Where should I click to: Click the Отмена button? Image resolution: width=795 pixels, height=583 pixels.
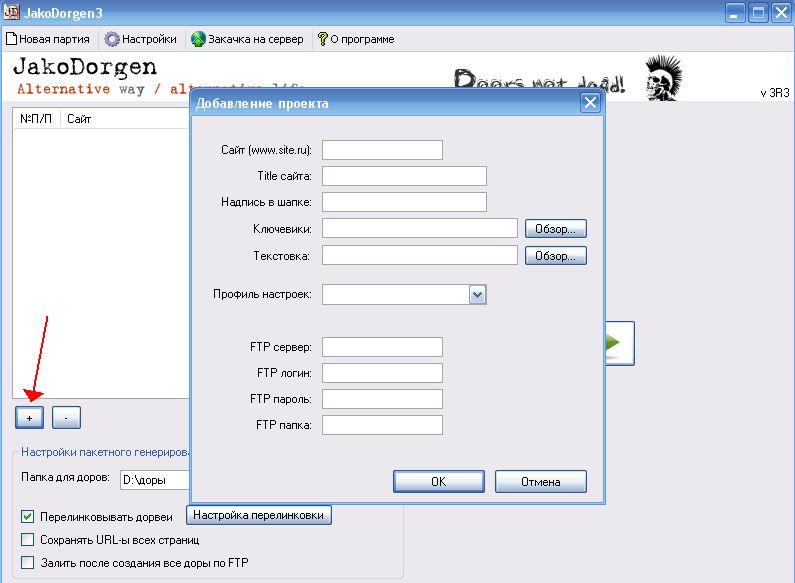(x=540, y=481)
